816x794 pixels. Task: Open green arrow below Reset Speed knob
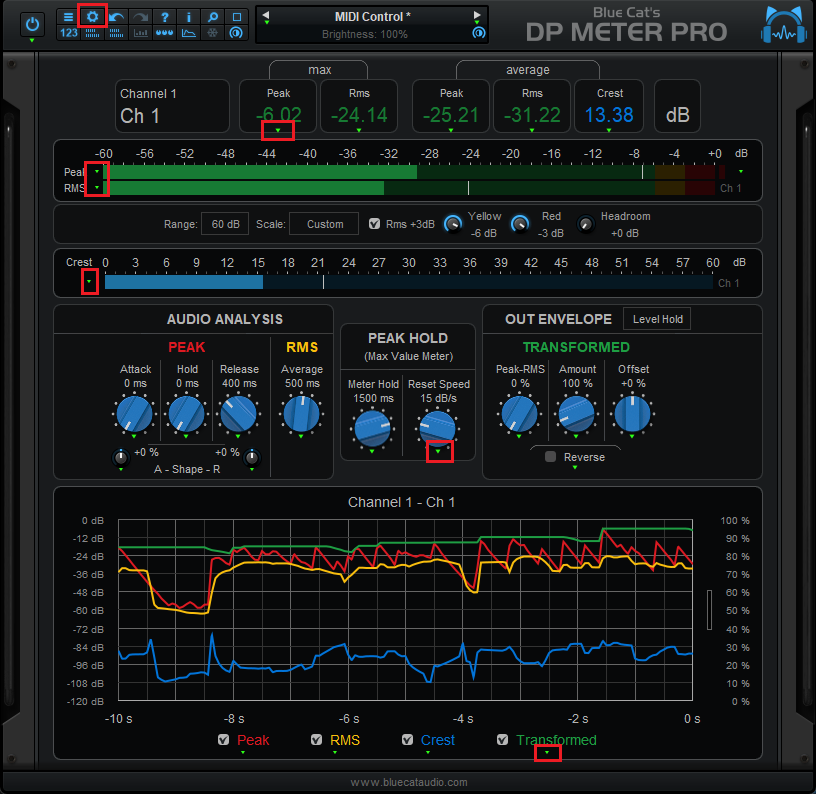438,451
